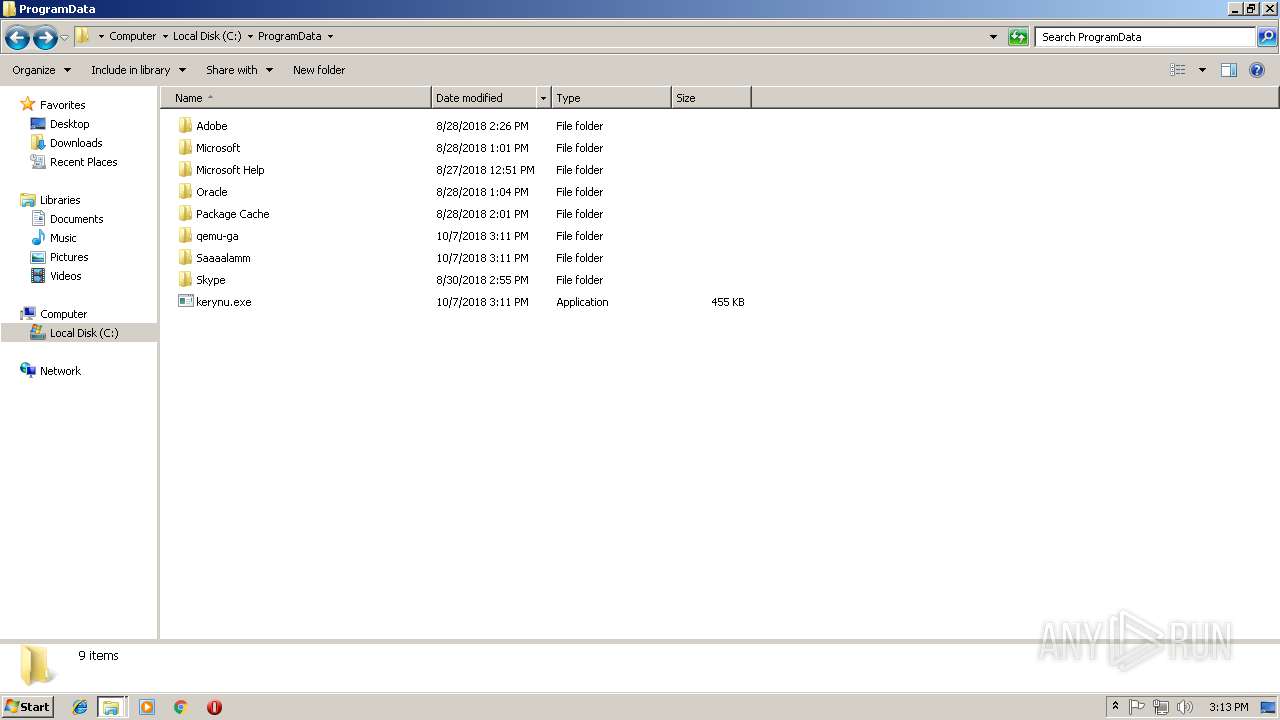Open the Start menu
Image resolution: width=1280 pixels, height=720 pixels.
click(27, 706)
